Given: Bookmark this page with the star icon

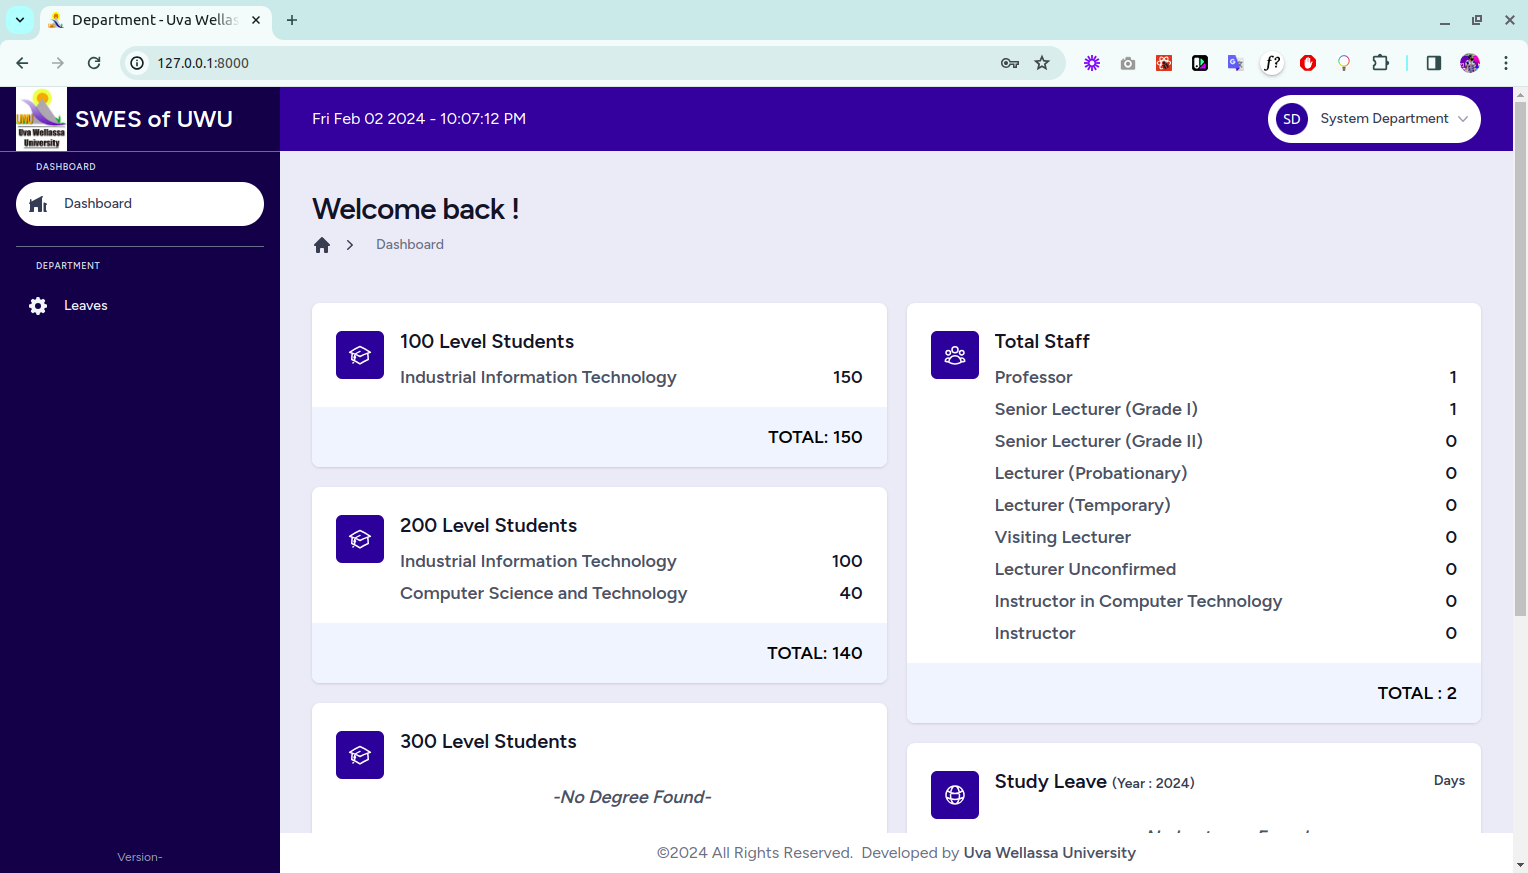Looking at the screenshot, I should click(1042, 63).
